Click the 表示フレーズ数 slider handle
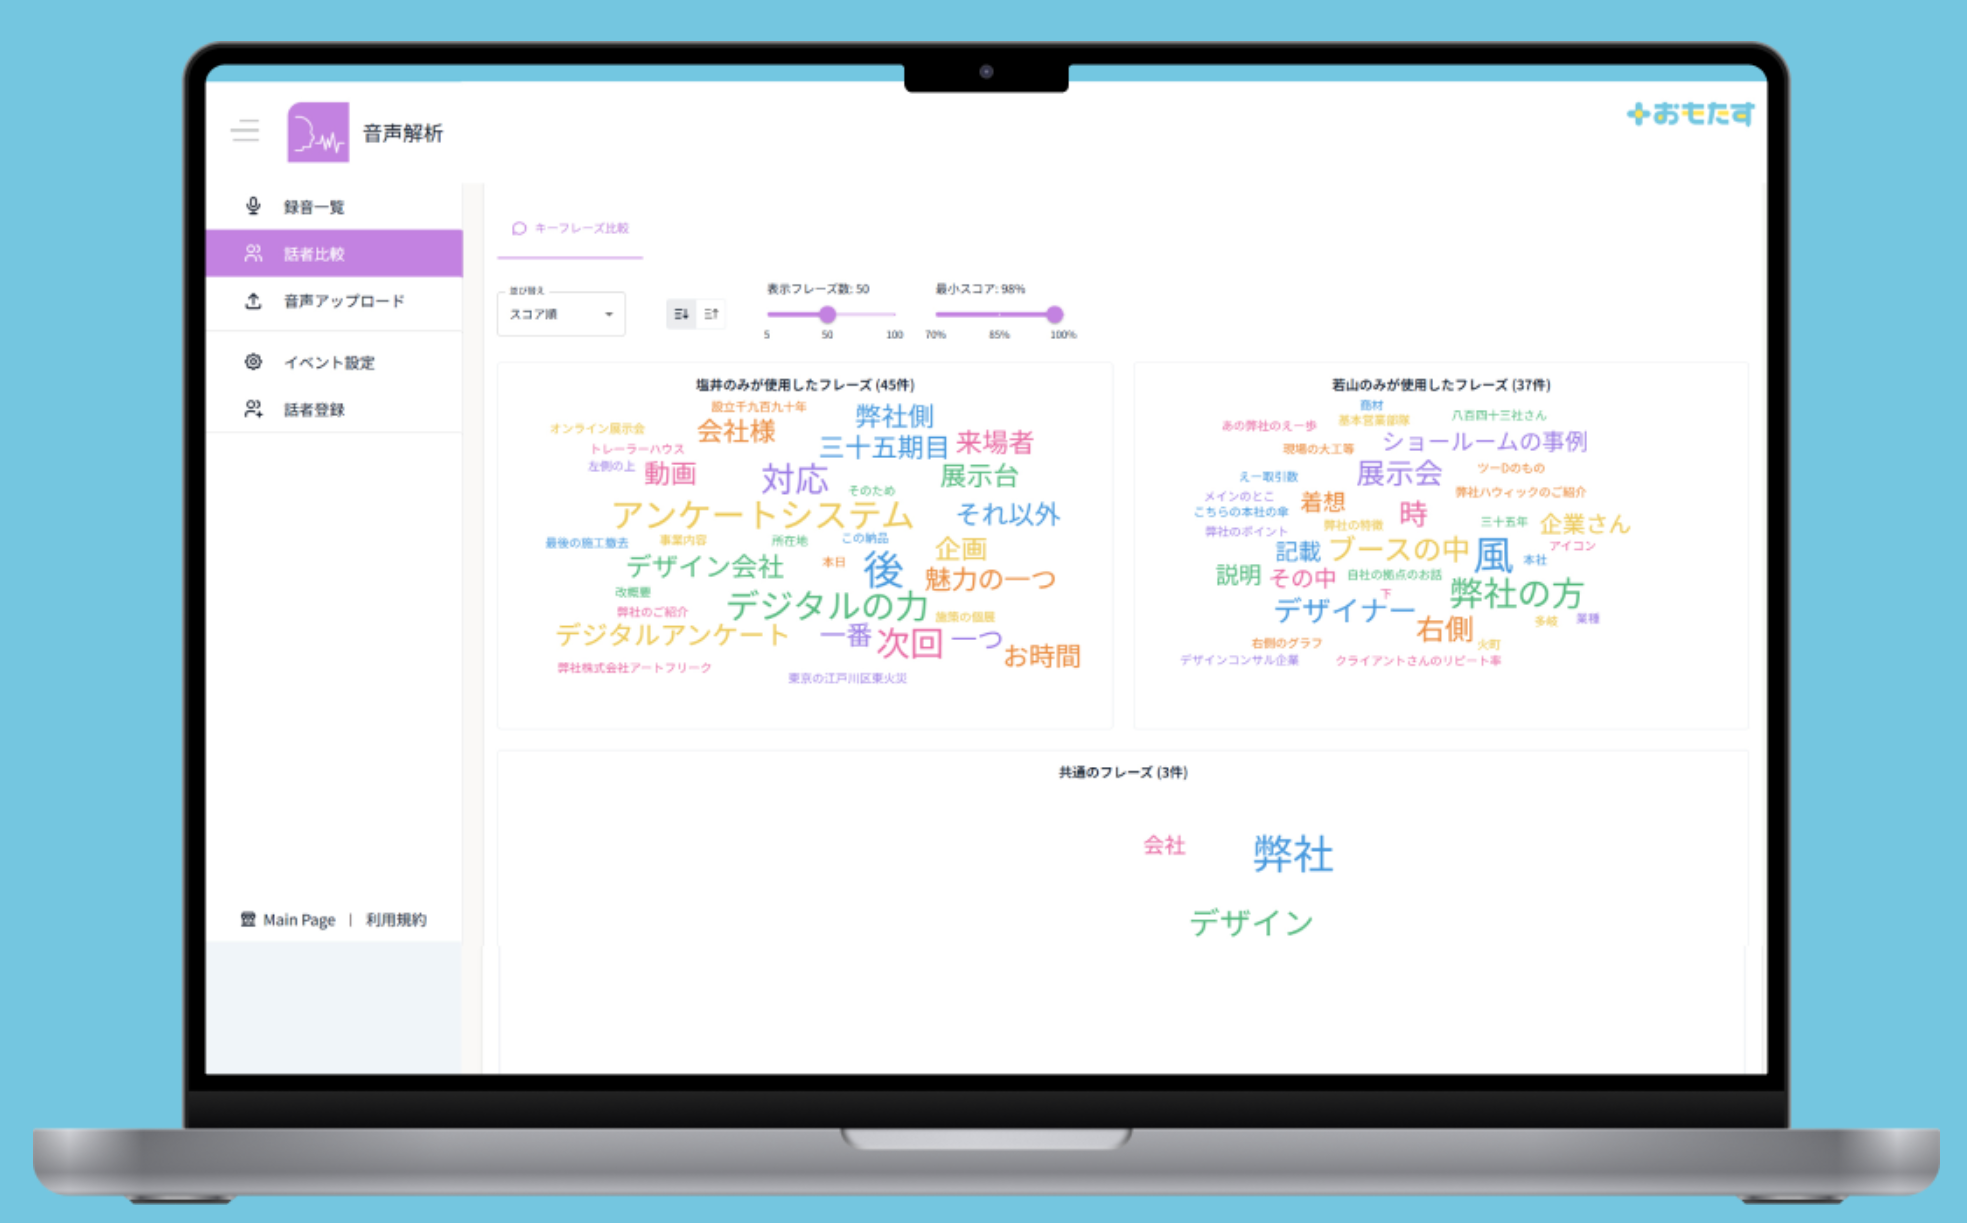The height and width of the screenshot is (1223, 1967). coord(827,314)
